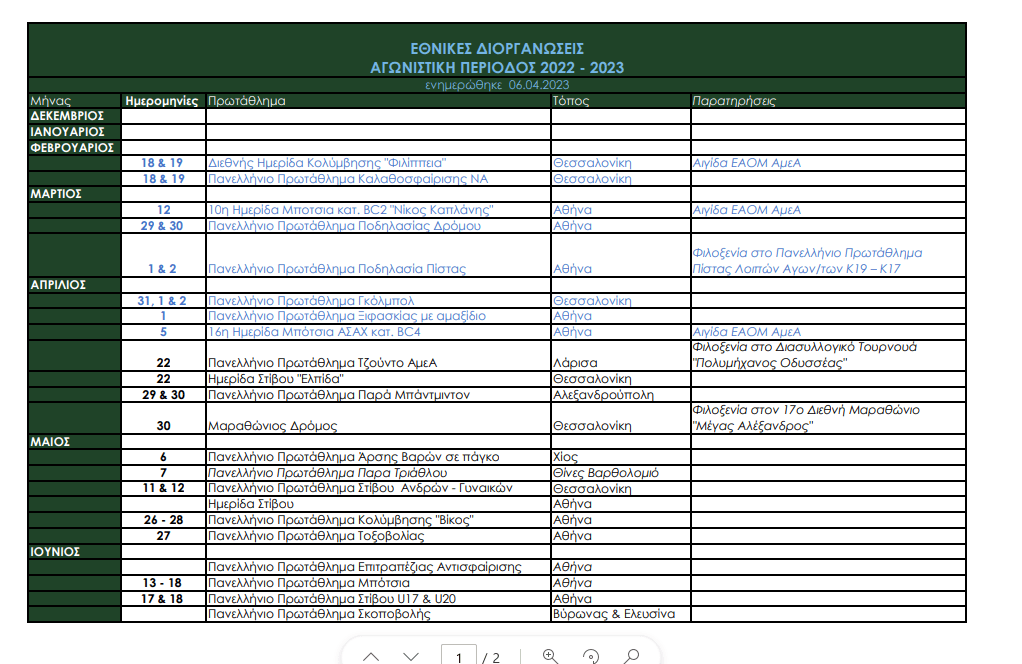Go to the previous page with up arrow
The width and height of the screenshot is (1022, 664).
click(x=371, y=656)
